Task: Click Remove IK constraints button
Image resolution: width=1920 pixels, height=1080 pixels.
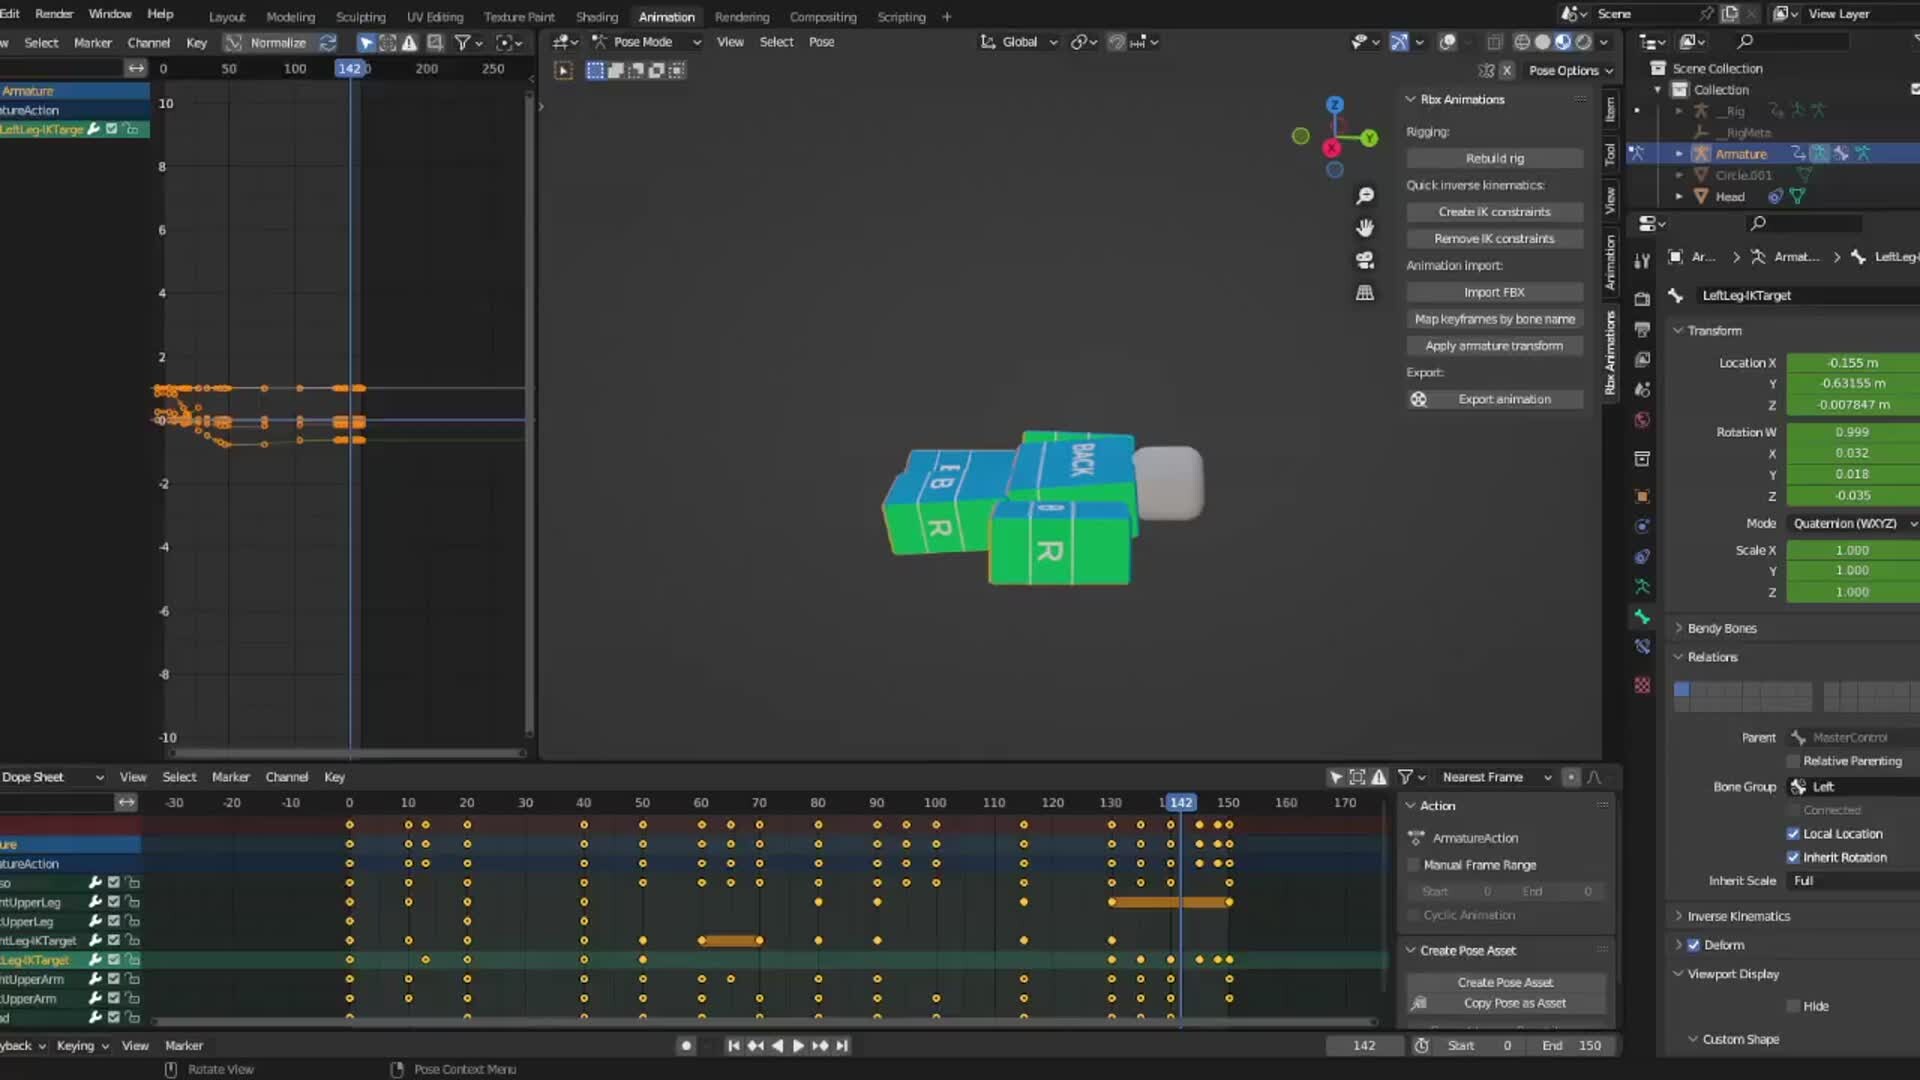Action: click(1494, 239)
